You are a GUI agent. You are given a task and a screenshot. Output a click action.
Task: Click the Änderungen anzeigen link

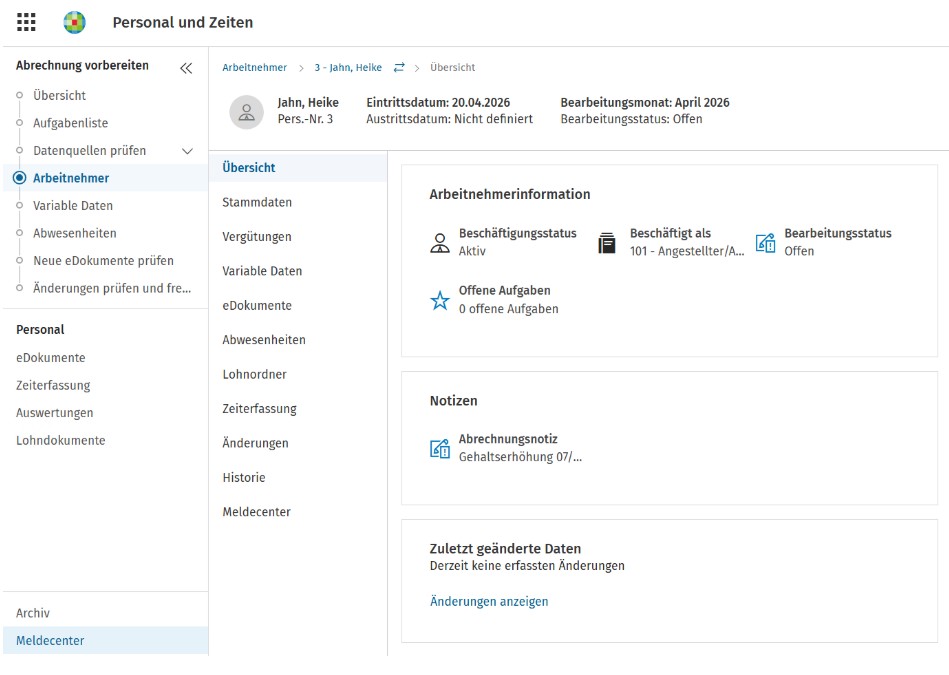[x=489, y=602]
